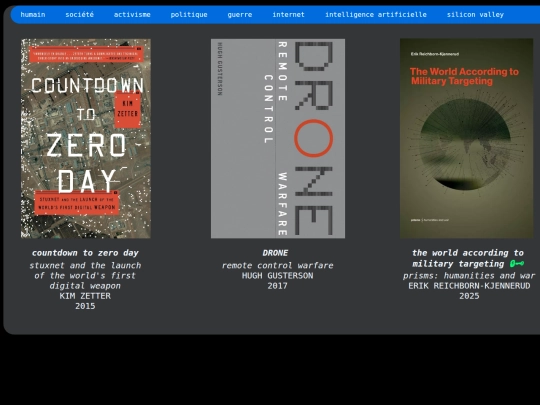Select the société menu item
This screenshot has height=405, width=540.
click(x=80, y=14)
